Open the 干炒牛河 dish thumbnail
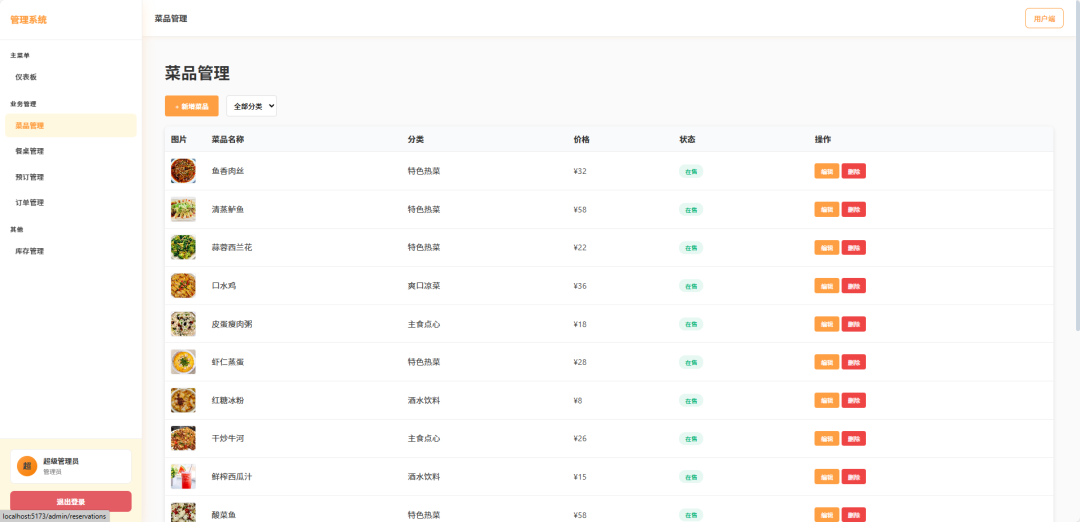This screenshot has width=1080, height=522. point(183,438)
